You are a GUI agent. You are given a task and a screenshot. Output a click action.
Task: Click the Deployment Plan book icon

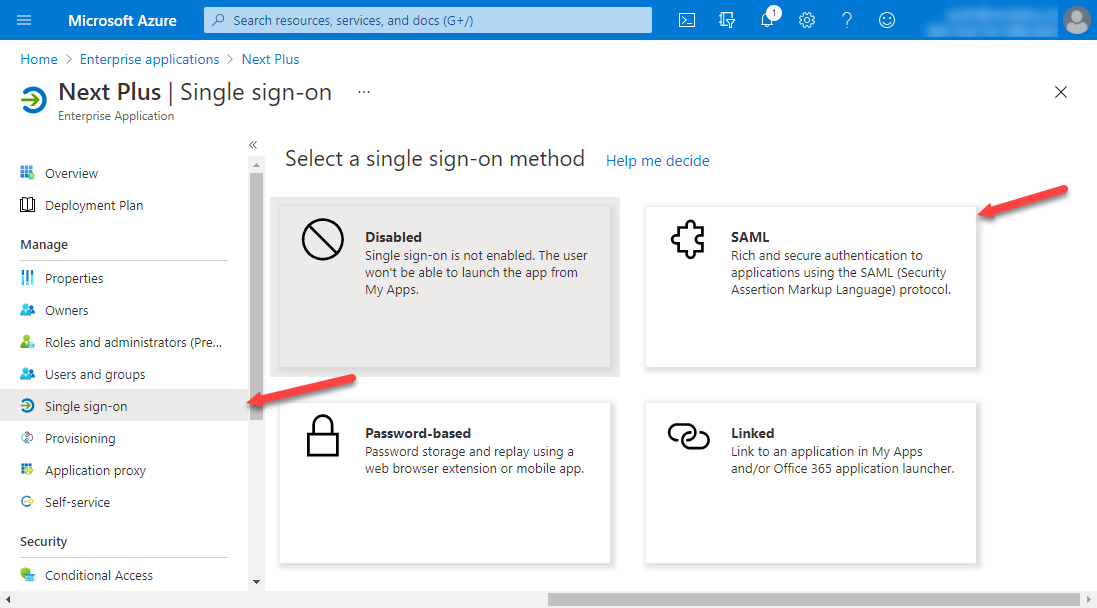pos(27,204)
